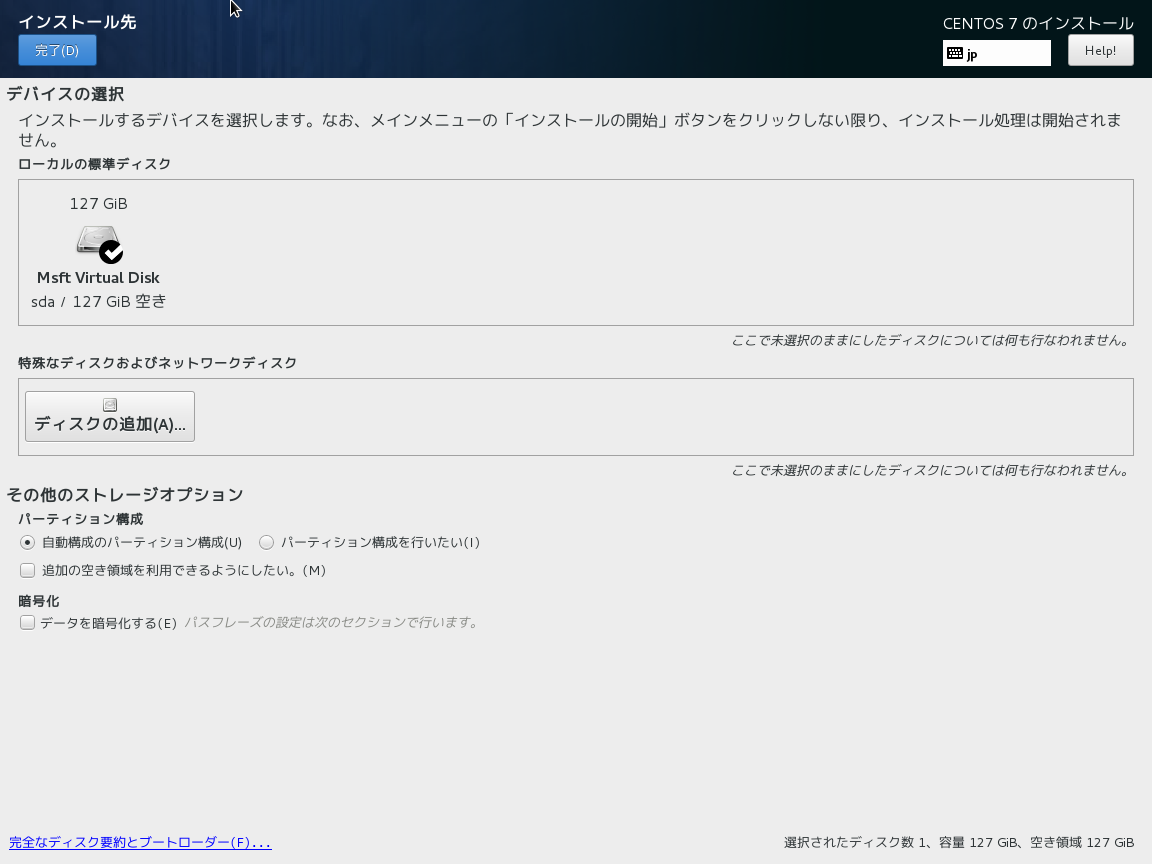Tick the データを暗号化する(E) checkbox
Screen dimensions: 1152x864
[27, 623]
